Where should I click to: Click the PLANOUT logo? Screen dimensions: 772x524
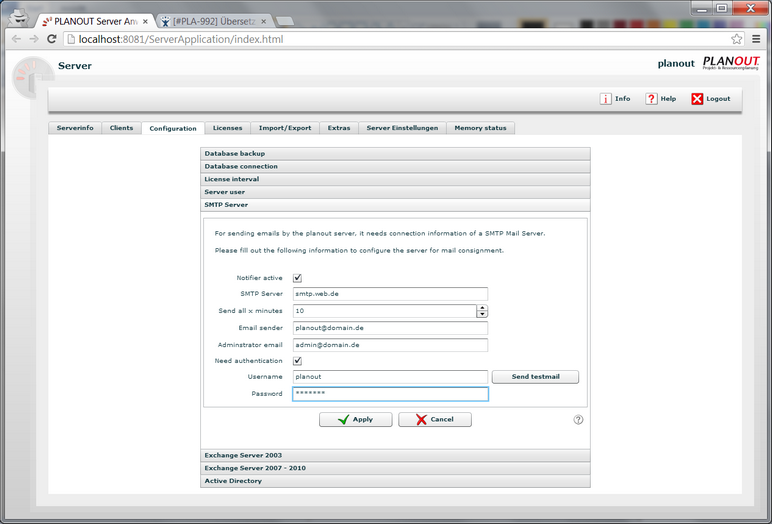[731, 63]
